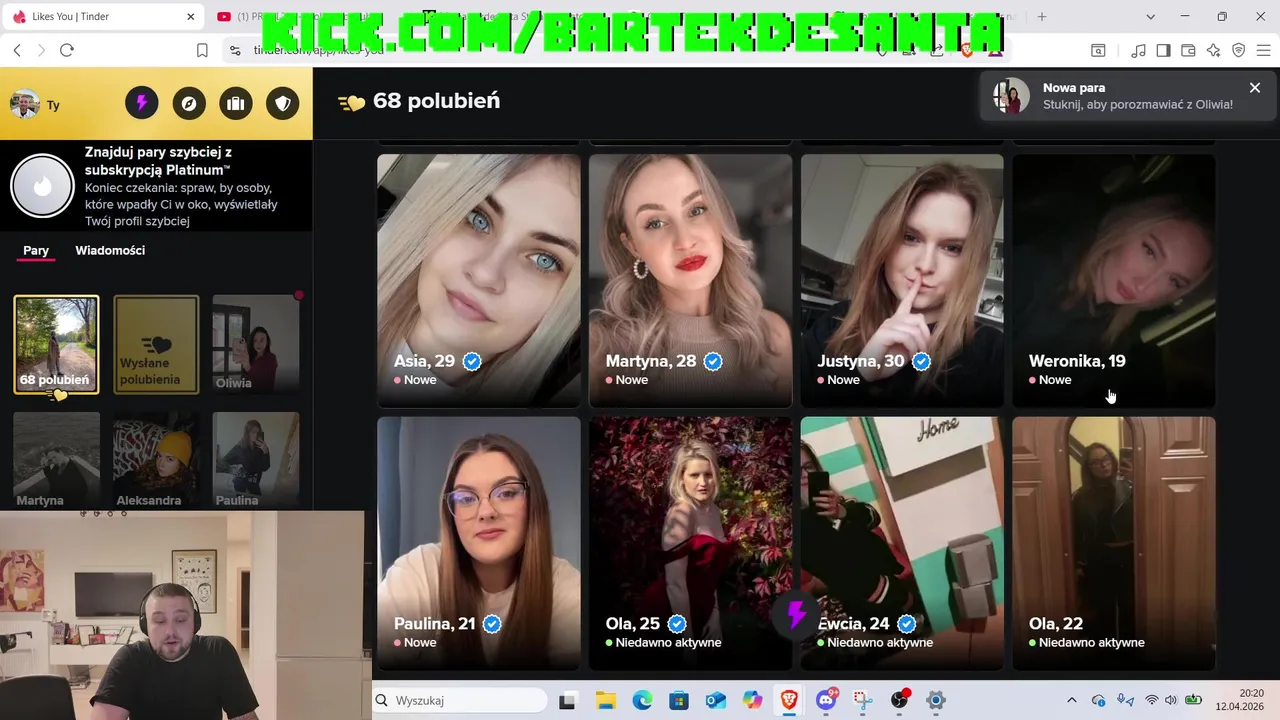Viewport: 1280px width, 720px height.
Task: Toggle the Brave sidebar panel icon
Action: click(x=1163, y=50)
